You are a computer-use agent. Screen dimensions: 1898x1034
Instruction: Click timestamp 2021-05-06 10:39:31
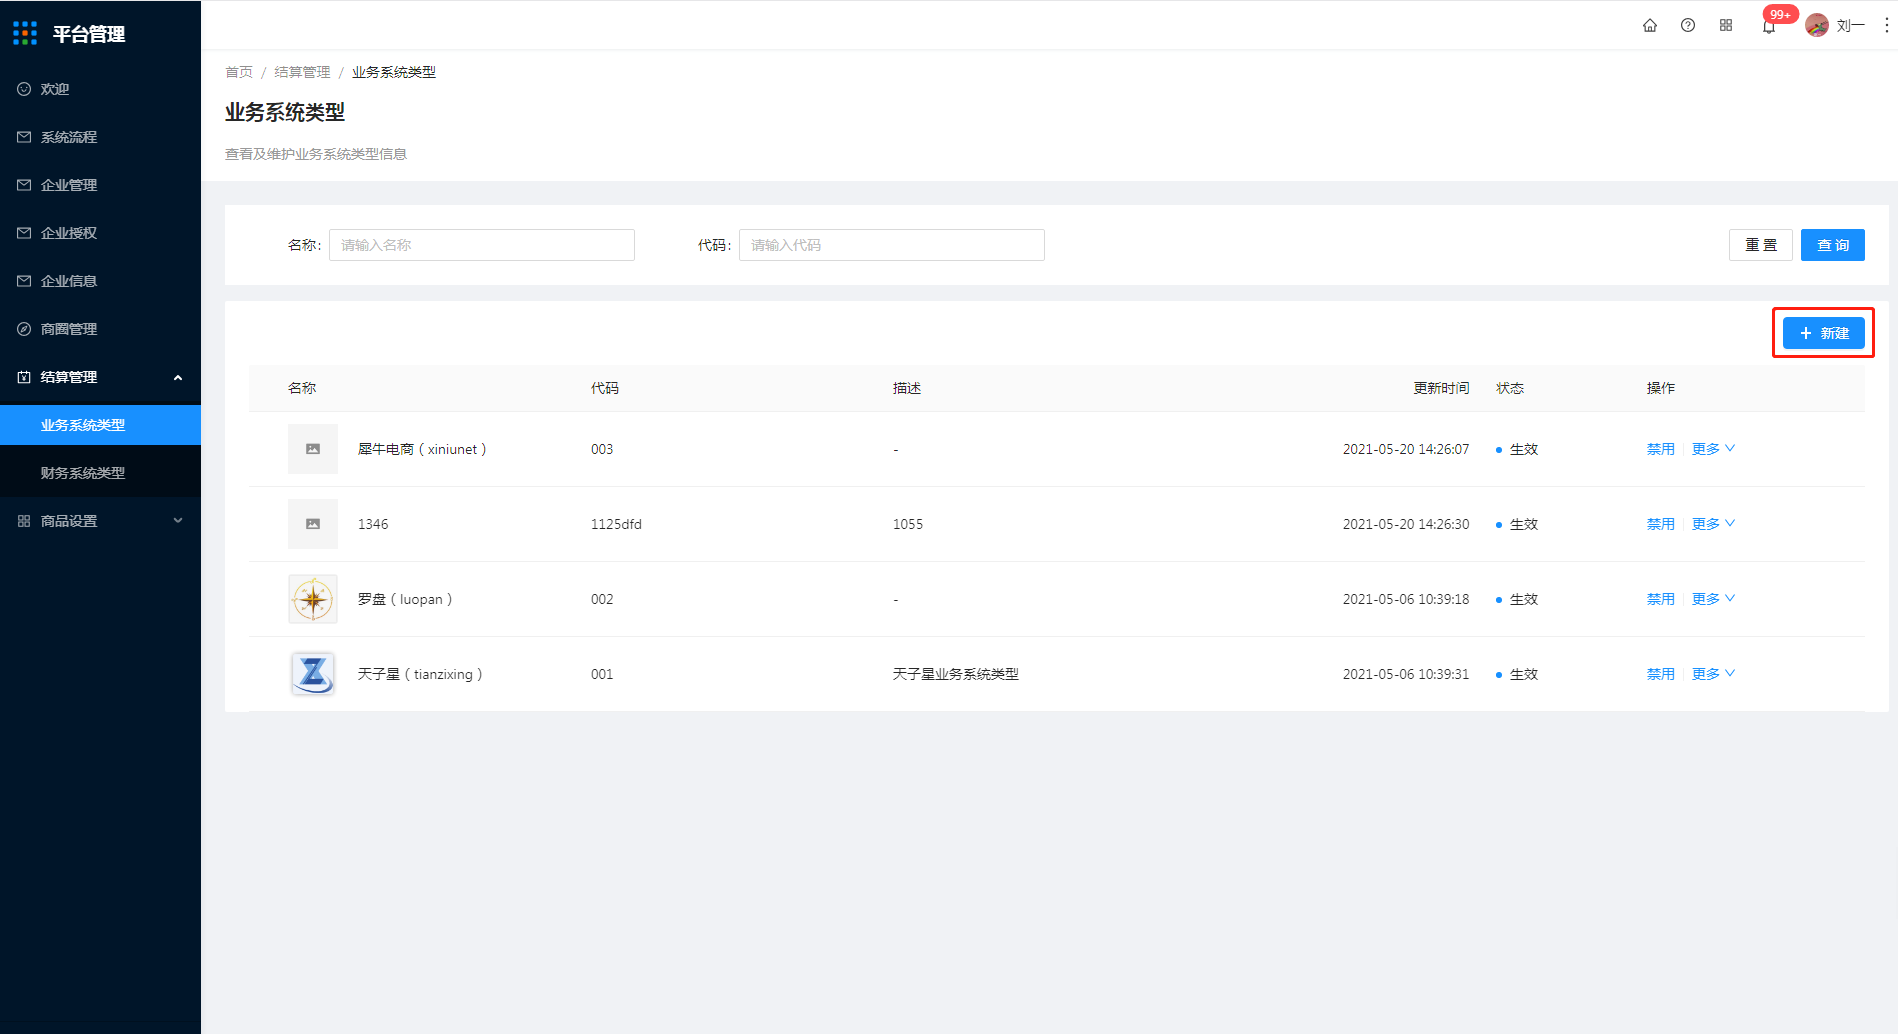tap(1406, 674)
